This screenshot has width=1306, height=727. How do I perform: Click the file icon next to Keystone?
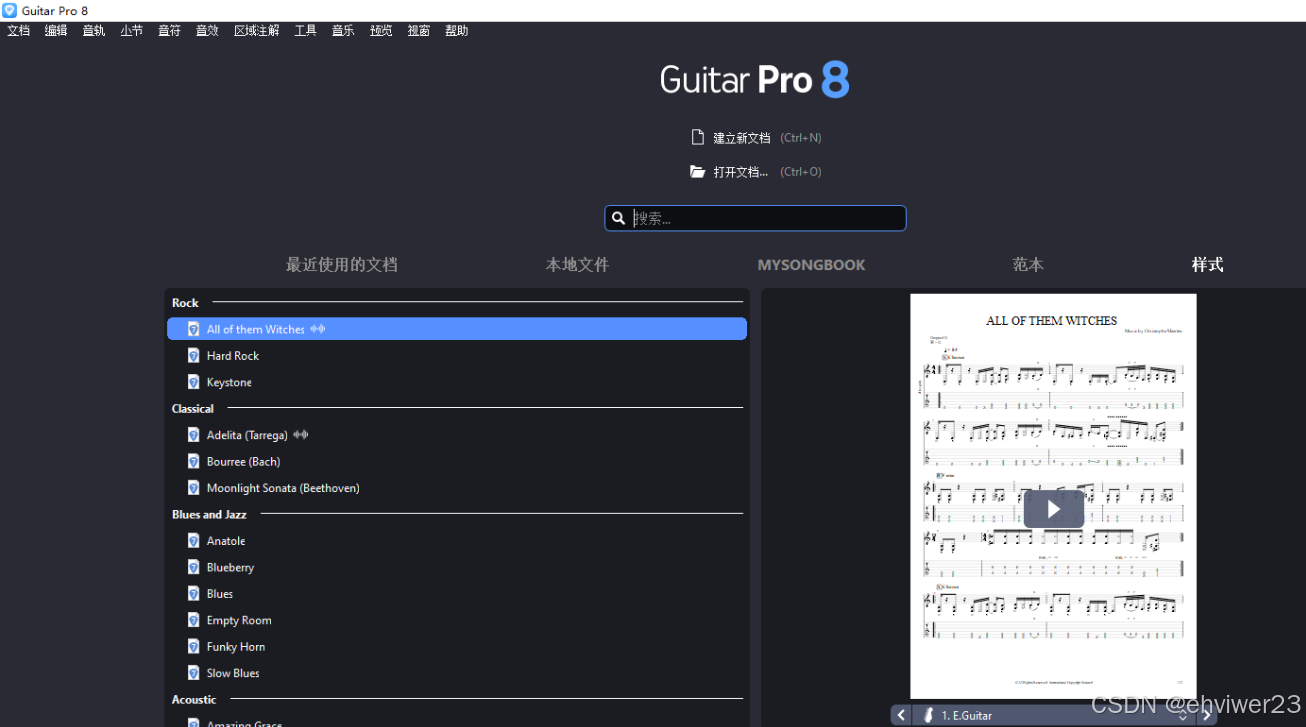click(194, 382)
